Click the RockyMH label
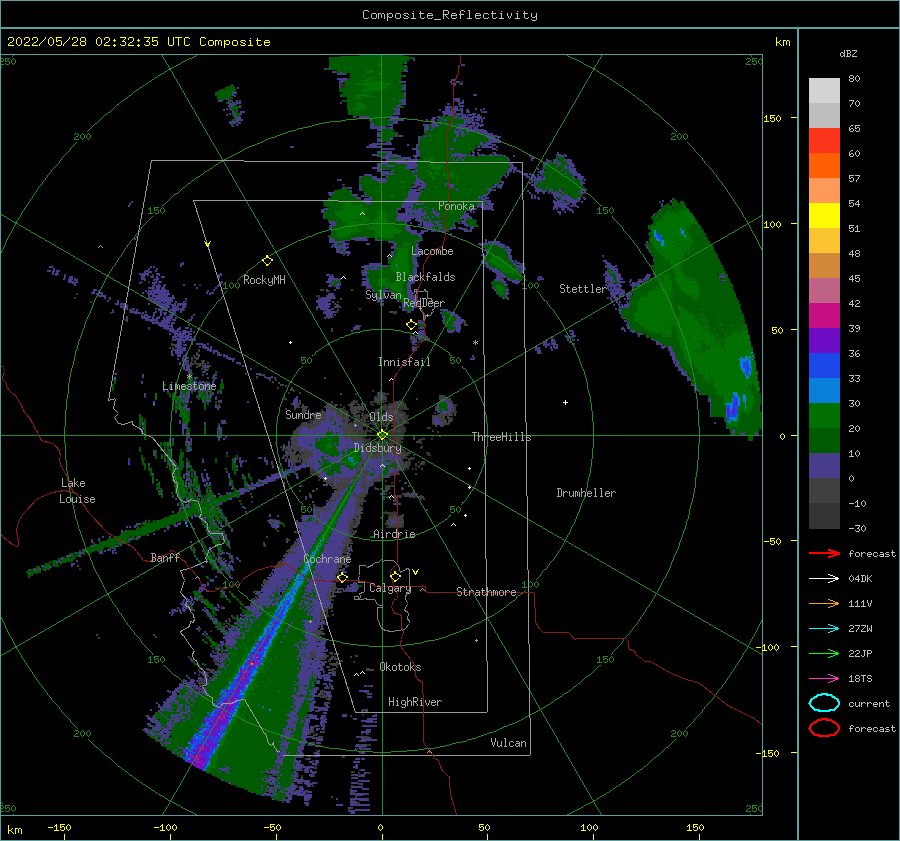Screen dimensions: 900x841 264,280
